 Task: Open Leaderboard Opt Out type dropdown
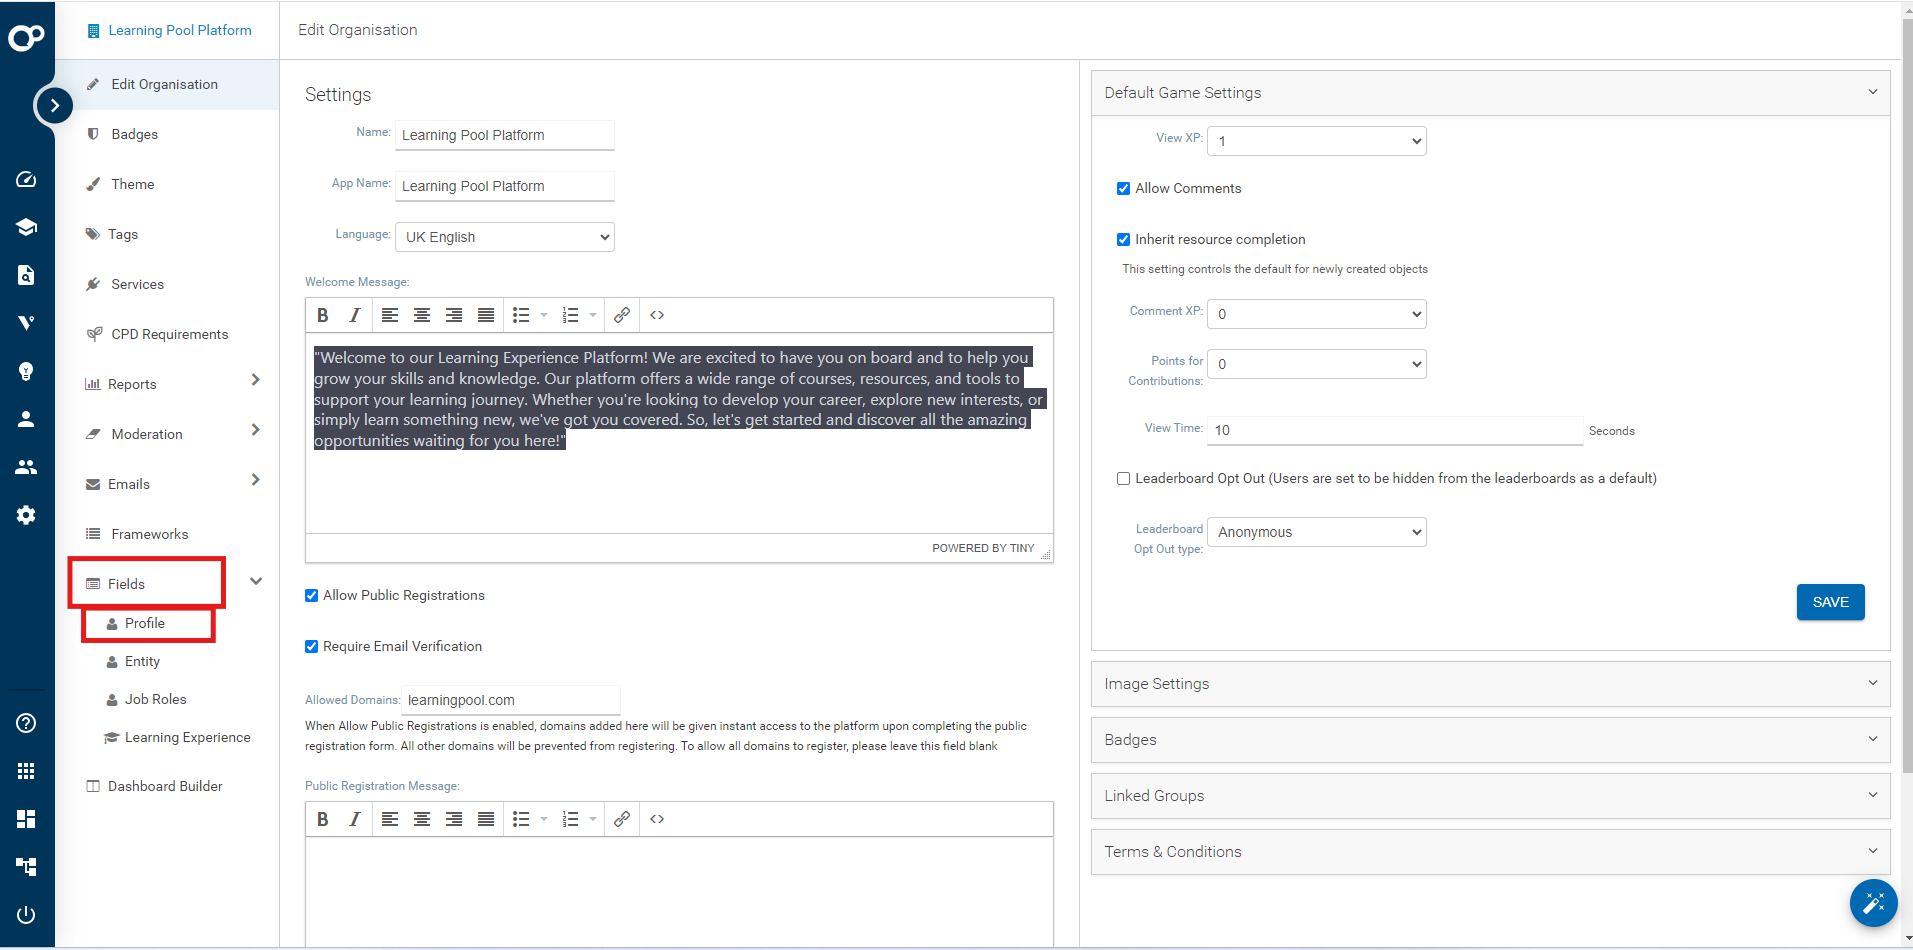(1316, 532)
